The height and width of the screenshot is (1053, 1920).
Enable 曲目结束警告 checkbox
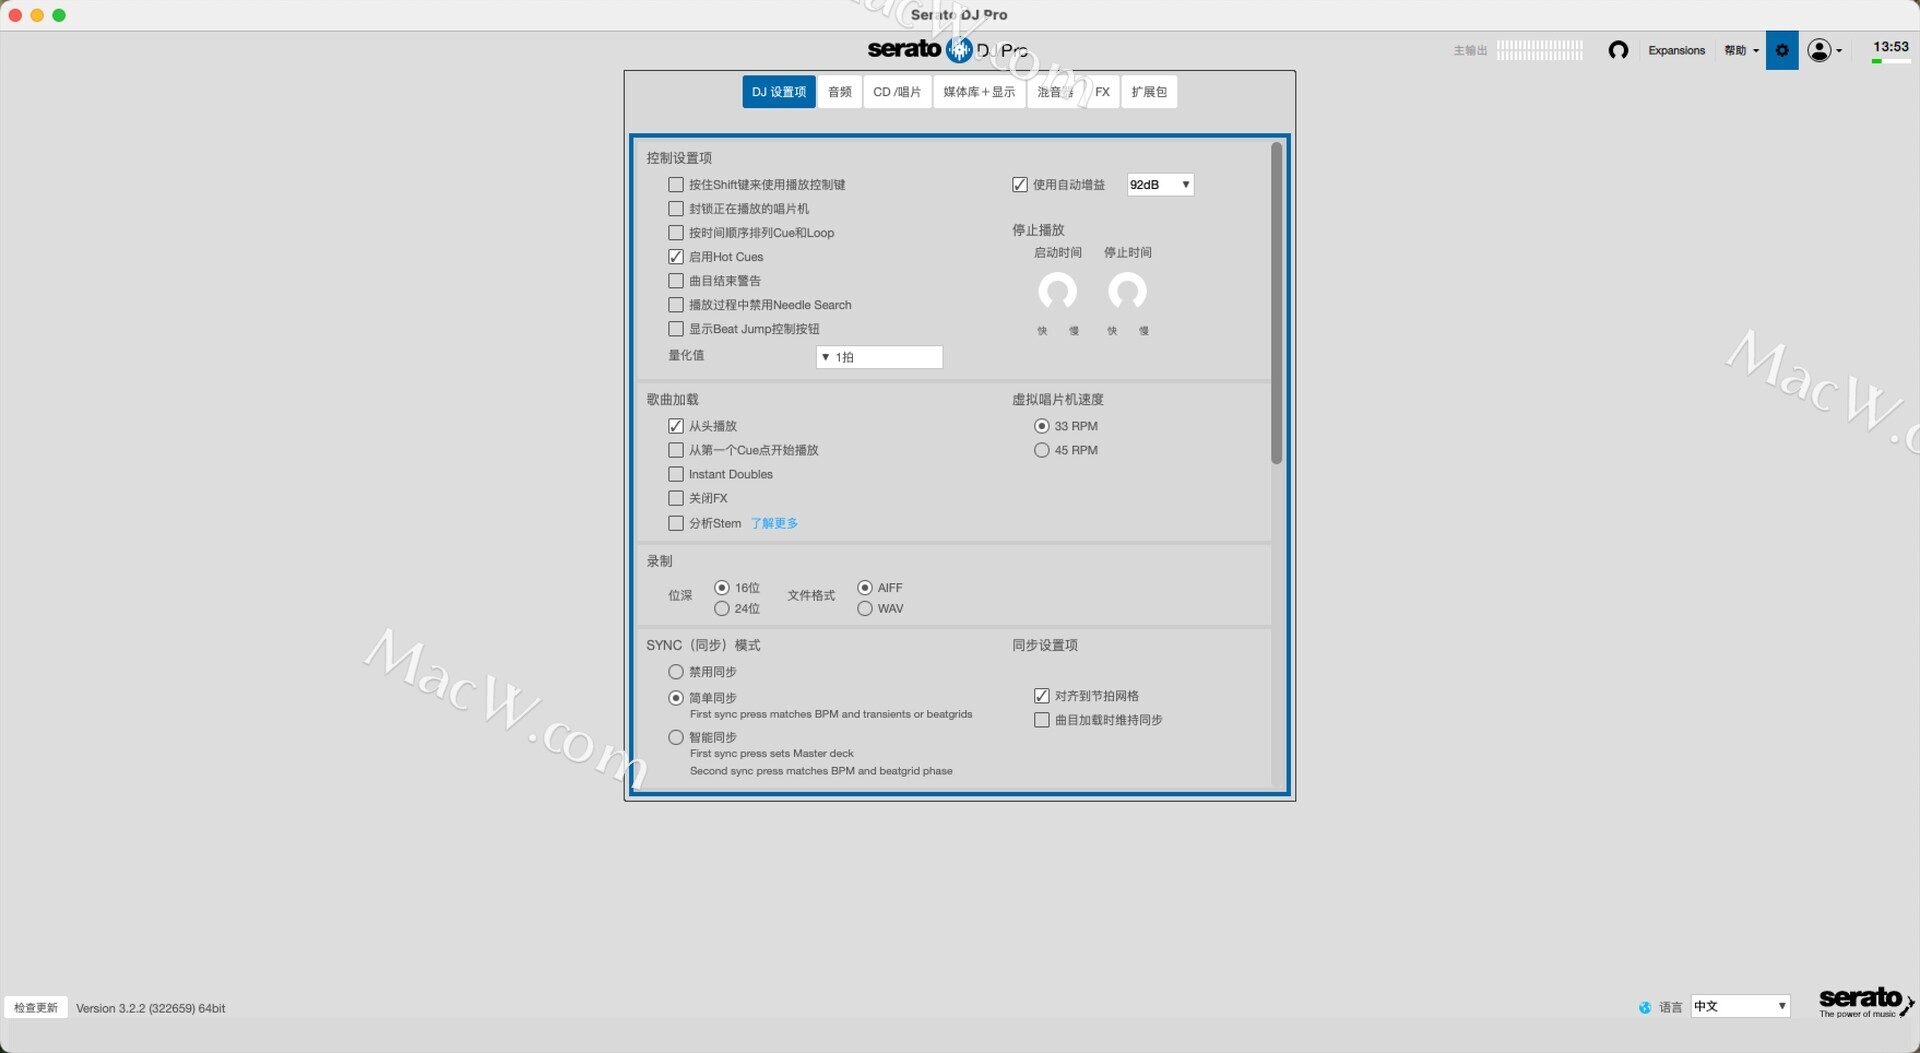coord(676,281)
